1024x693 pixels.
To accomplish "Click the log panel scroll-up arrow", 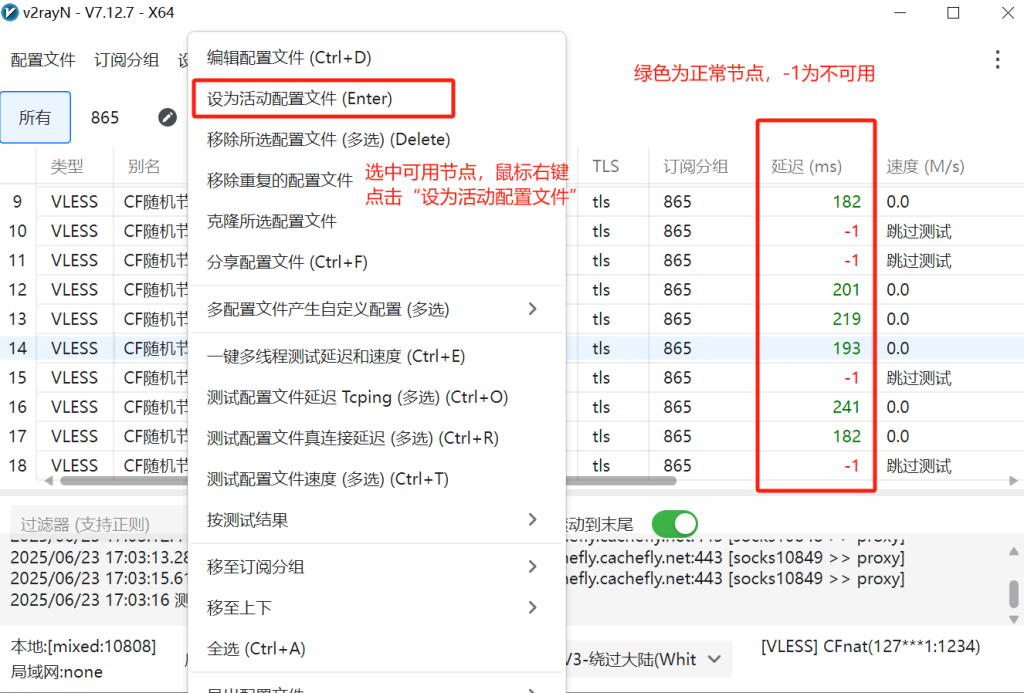I will (x=1014, y=552).
